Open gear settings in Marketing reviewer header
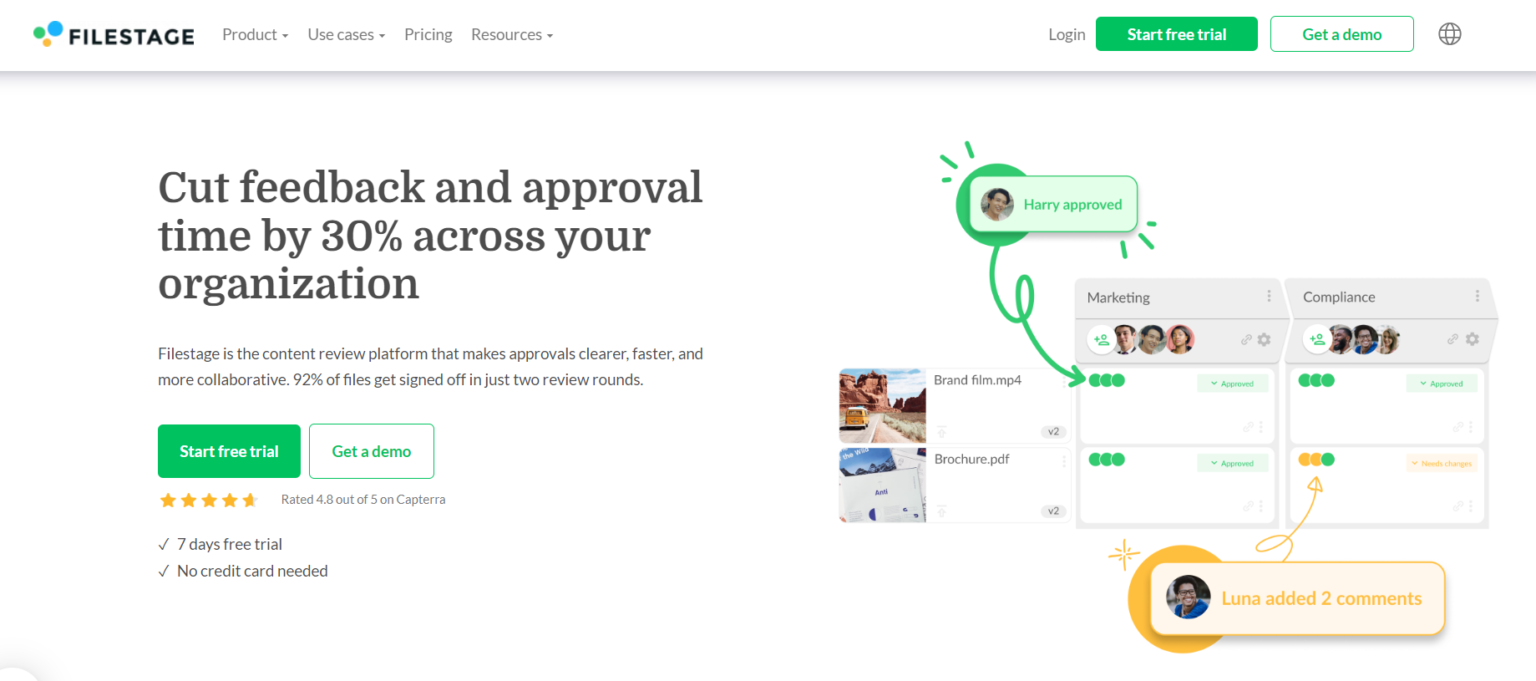 coord(1264,339)
